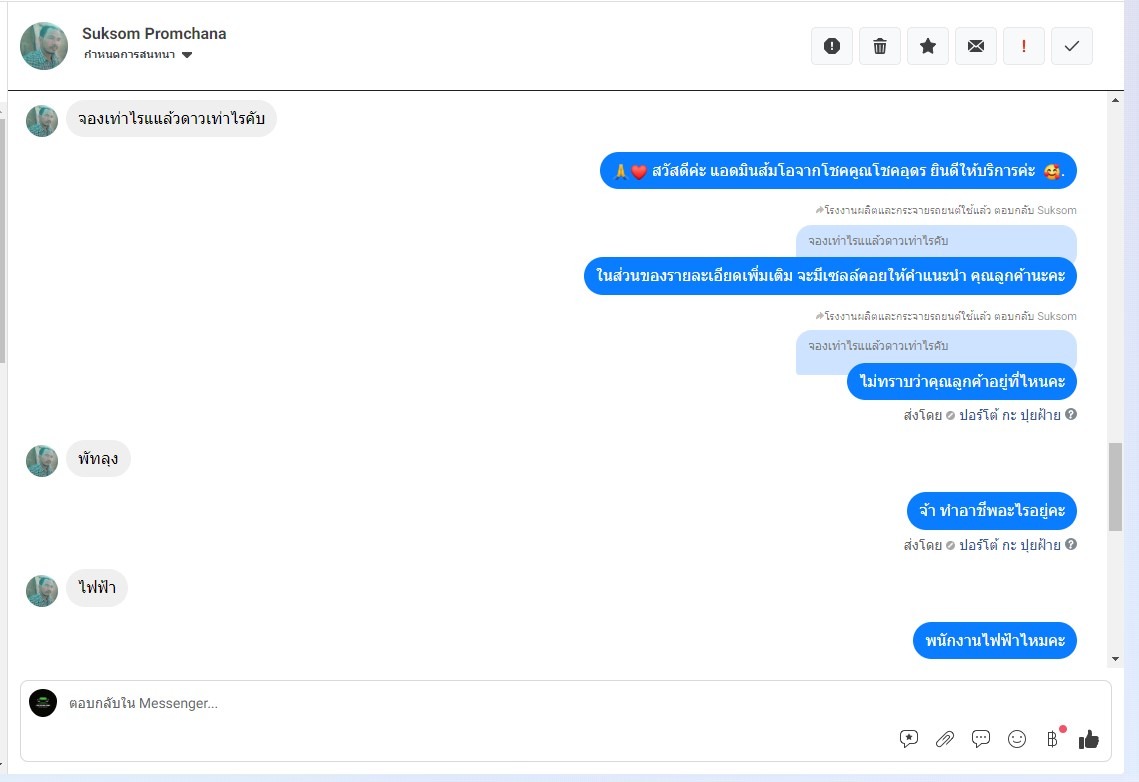
Task: Open saved replies star bubble icon
Action: [x=909, y=739]
